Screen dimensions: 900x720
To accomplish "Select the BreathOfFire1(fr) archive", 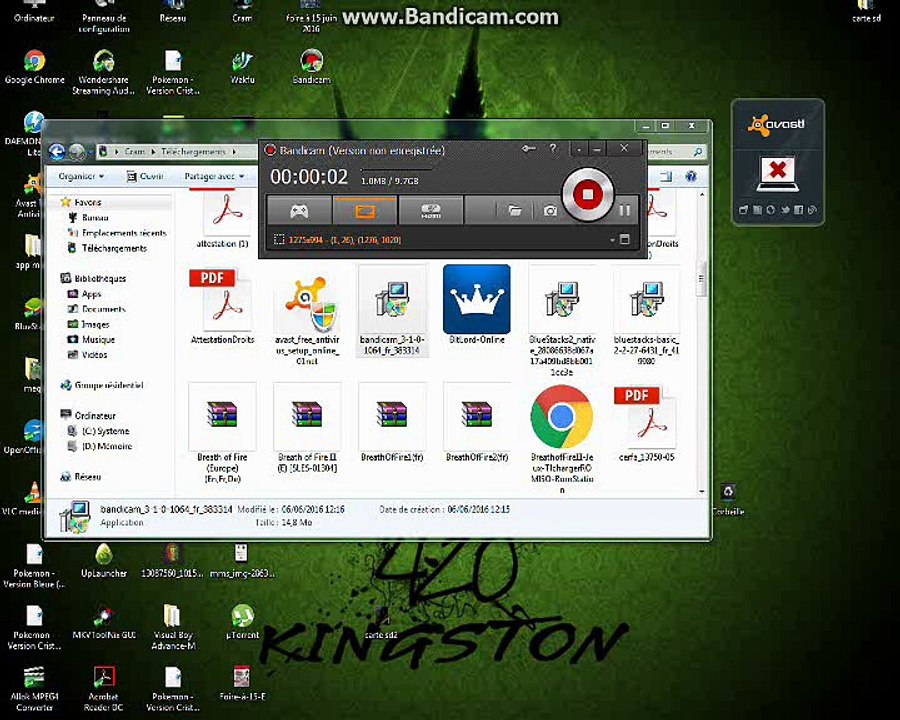I will pyautogui.click(x=392, y=424).
